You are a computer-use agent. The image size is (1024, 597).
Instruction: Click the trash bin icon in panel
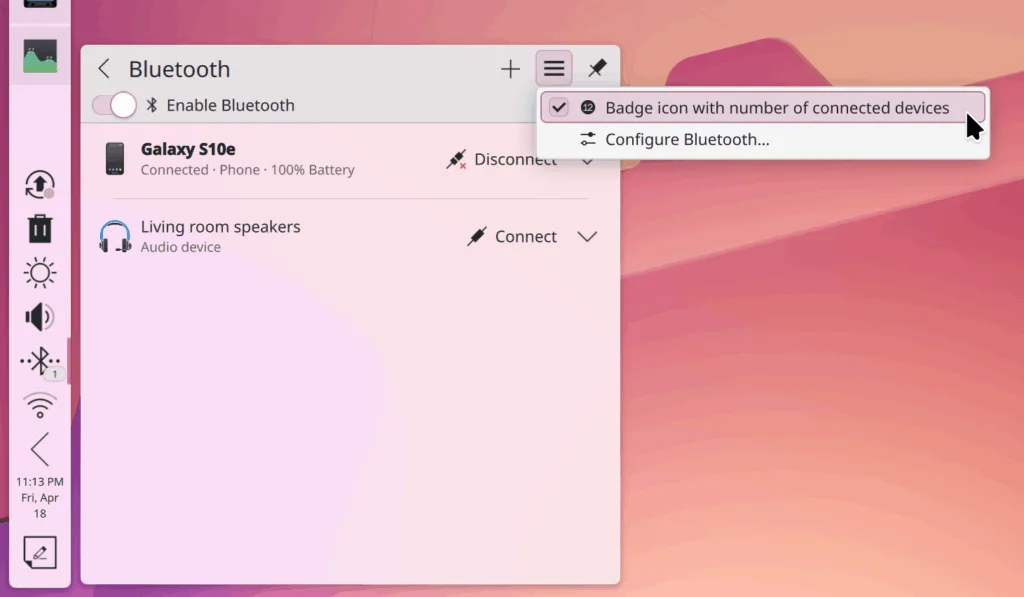(x=40, y=229)
